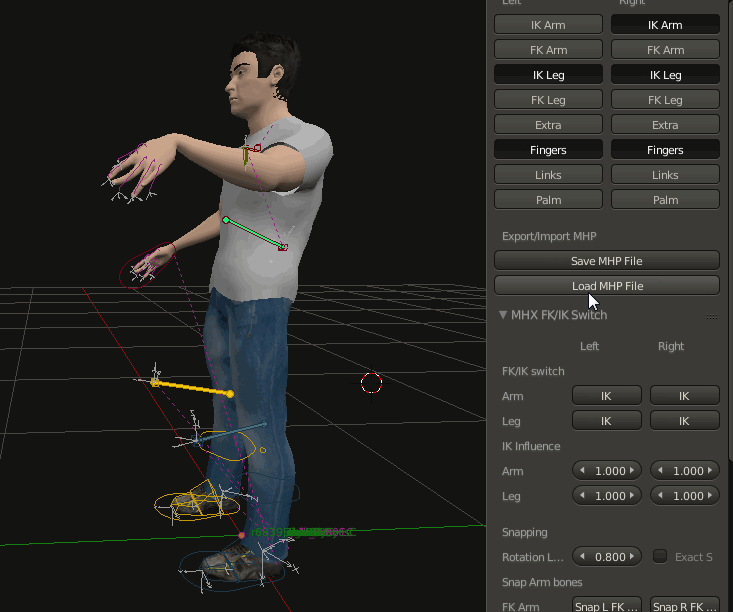Image resolution: width=733 pixels, height=612 pixels.
Task: Toggle the Right Links layer button
Action: (x=665, y=174)
